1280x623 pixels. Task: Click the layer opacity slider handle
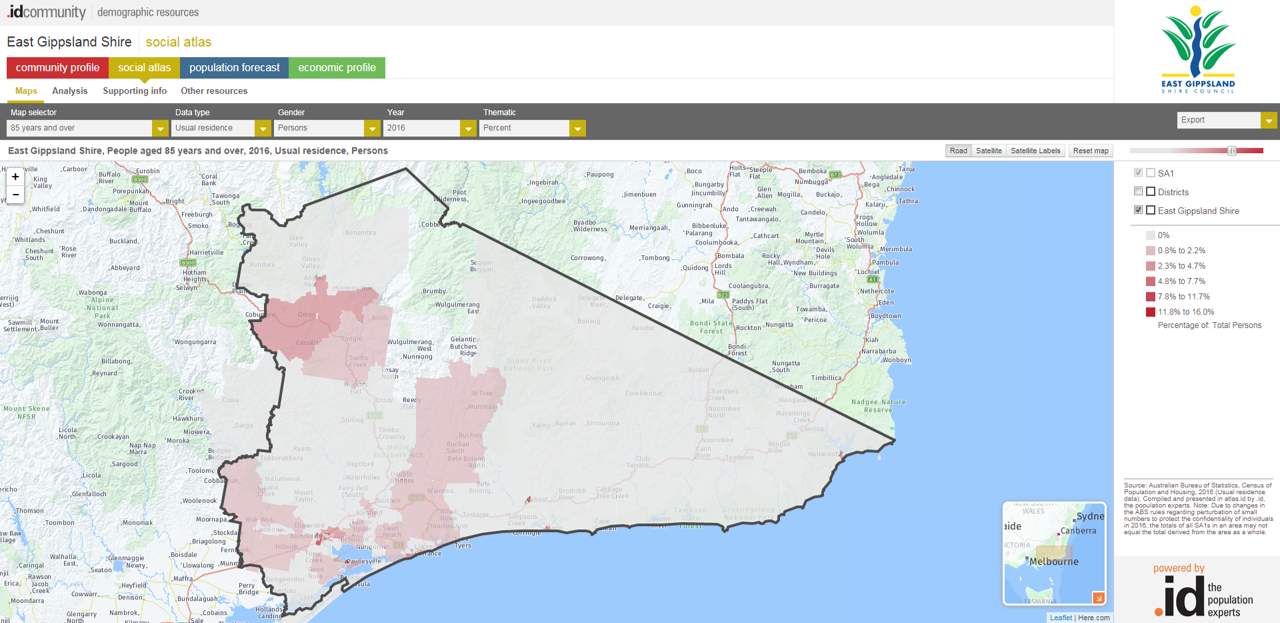tap(1232, 151)
